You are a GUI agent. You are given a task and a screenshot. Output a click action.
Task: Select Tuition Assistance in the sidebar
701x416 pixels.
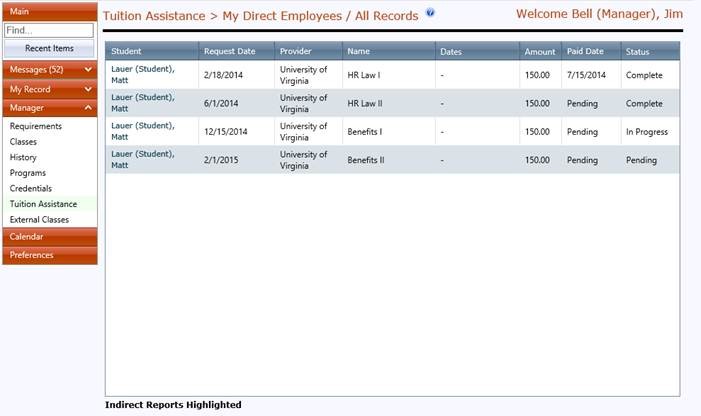43,204
